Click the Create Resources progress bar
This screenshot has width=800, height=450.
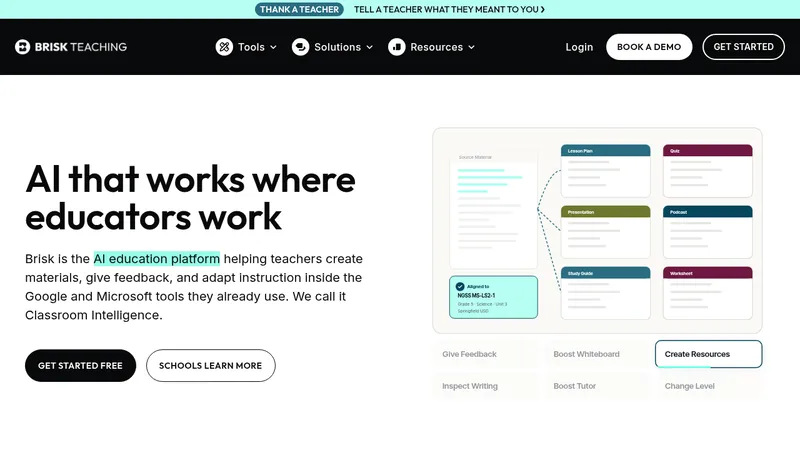[x=683, y=366]
